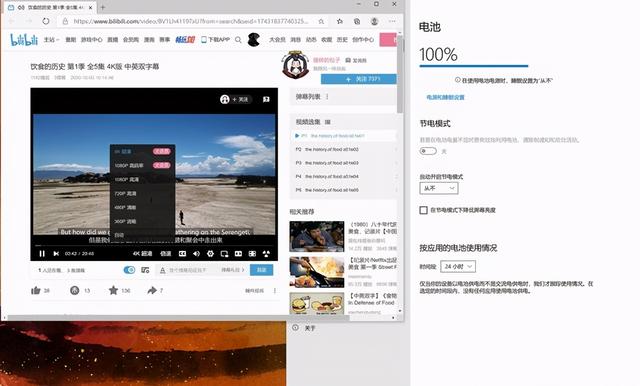Open the 时间段 24 小时 dropdown

pos(458,266)
